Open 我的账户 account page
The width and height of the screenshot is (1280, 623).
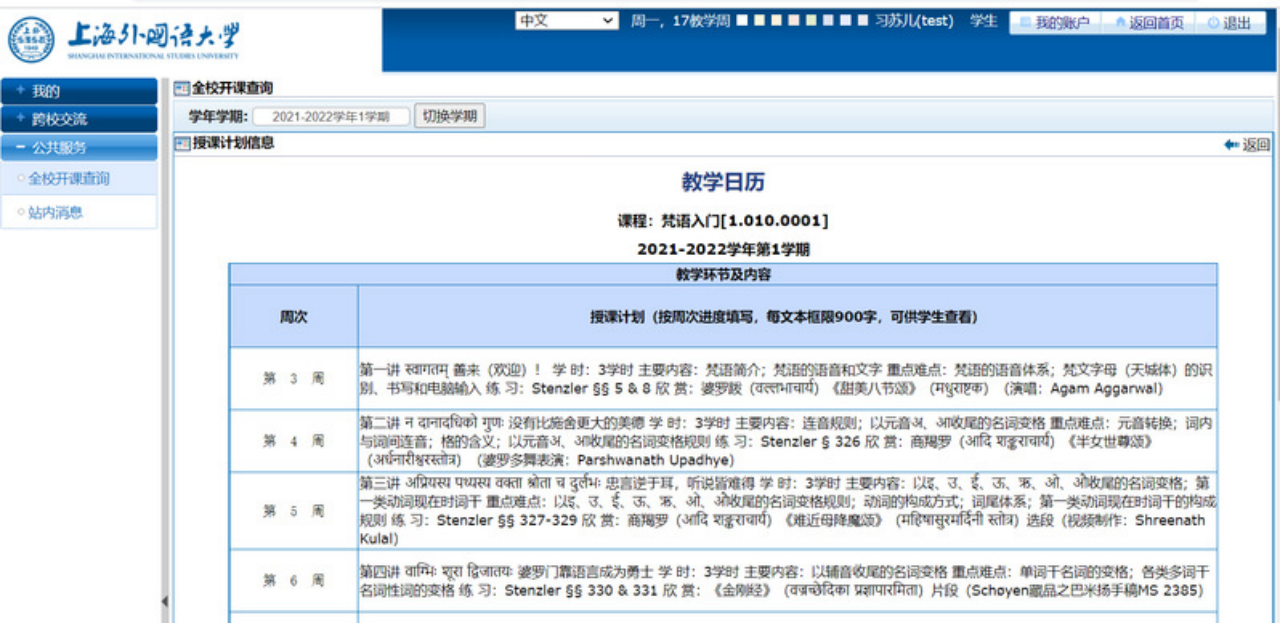(1054, 23)
